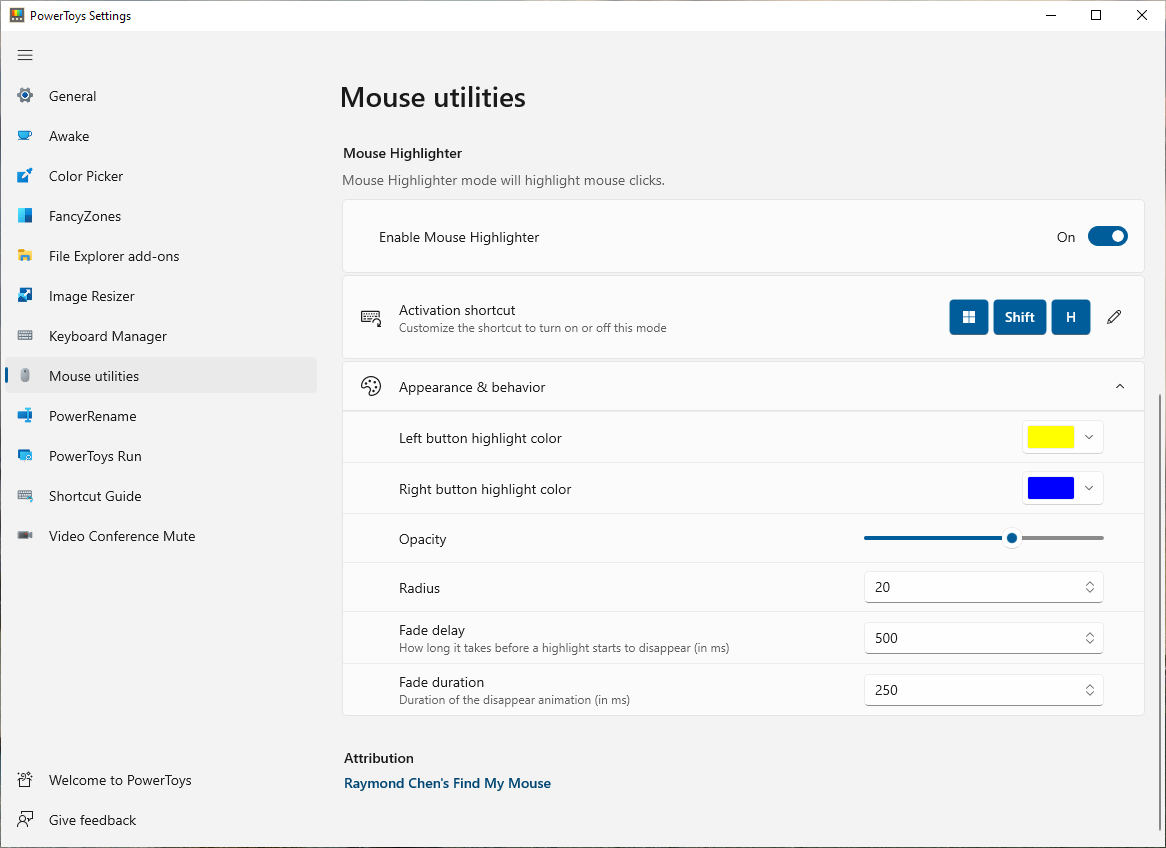Click the Opacity slider thumb
Screen dimensions: 1166x848
click(x=1011, y=538)
